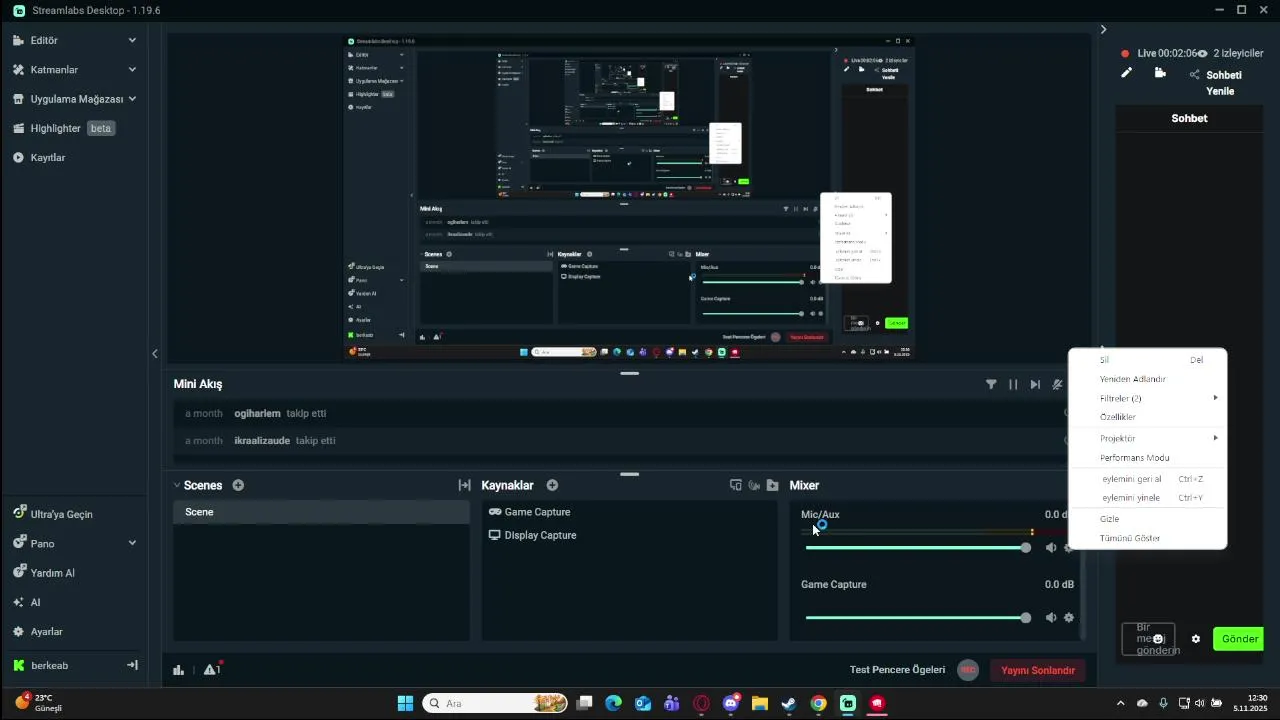Click the Mini Akış filter icon

click(x=991, y=384)
